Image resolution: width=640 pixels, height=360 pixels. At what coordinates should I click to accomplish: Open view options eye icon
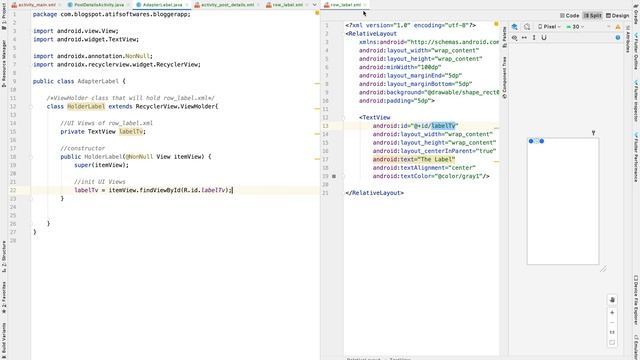[514, 38]
